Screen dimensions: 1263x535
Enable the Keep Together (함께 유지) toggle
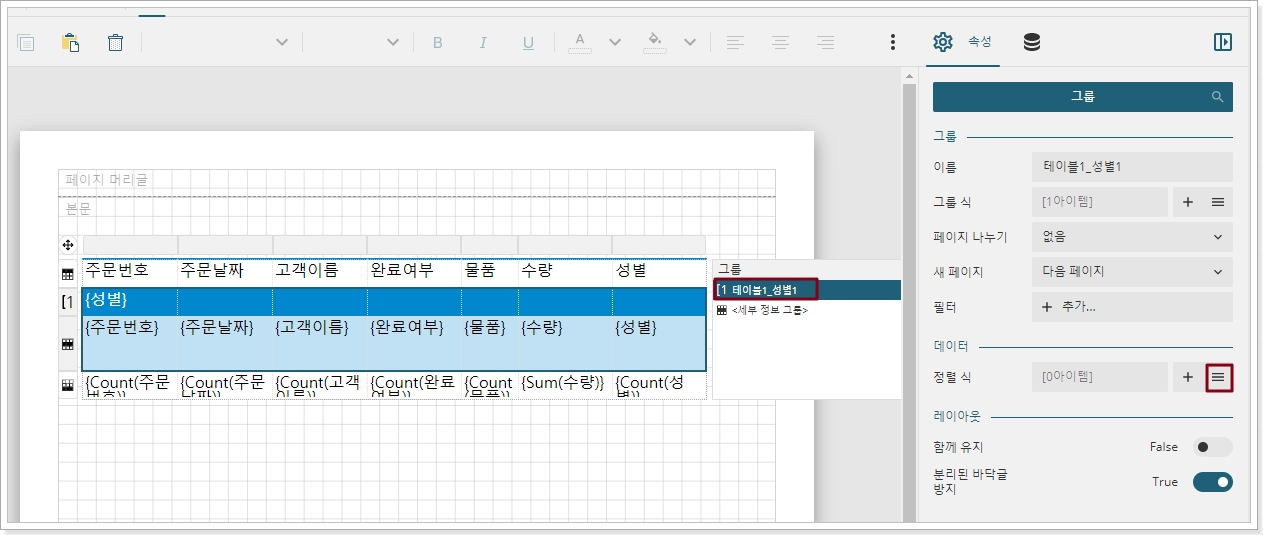(1213, 447)
